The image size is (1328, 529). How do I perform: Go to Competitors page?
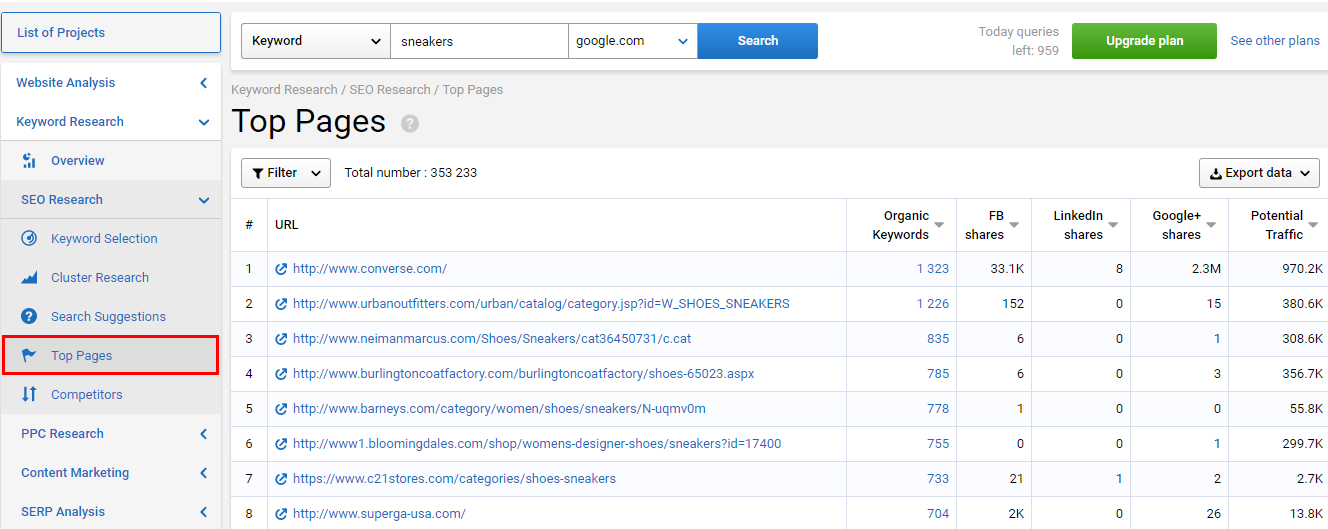87,395
